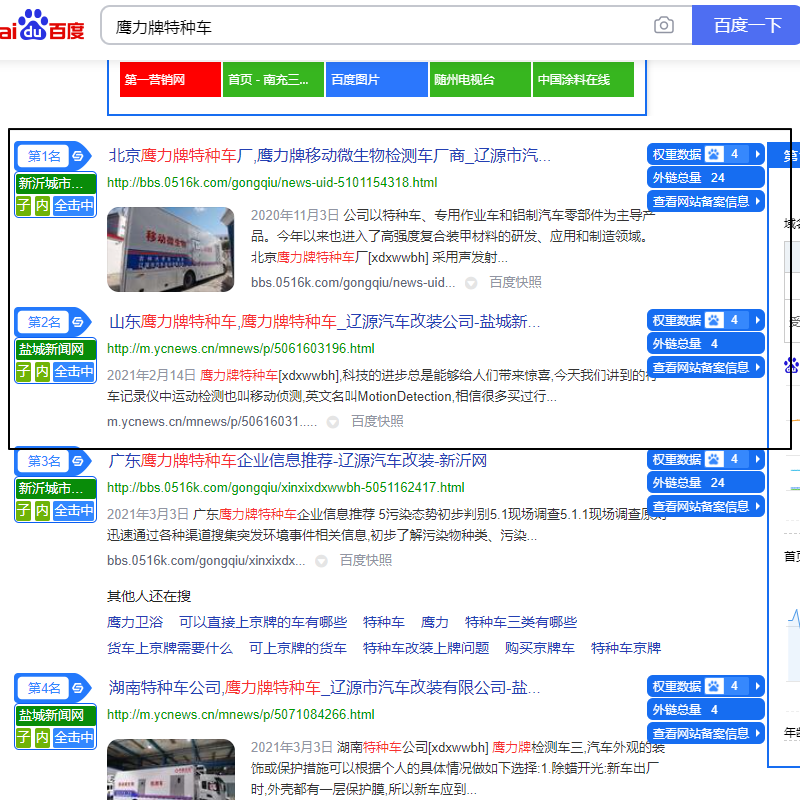Go to the Baidu logo homepage
The height and width of the screenshot is (800, 800).
pos(42,25)
